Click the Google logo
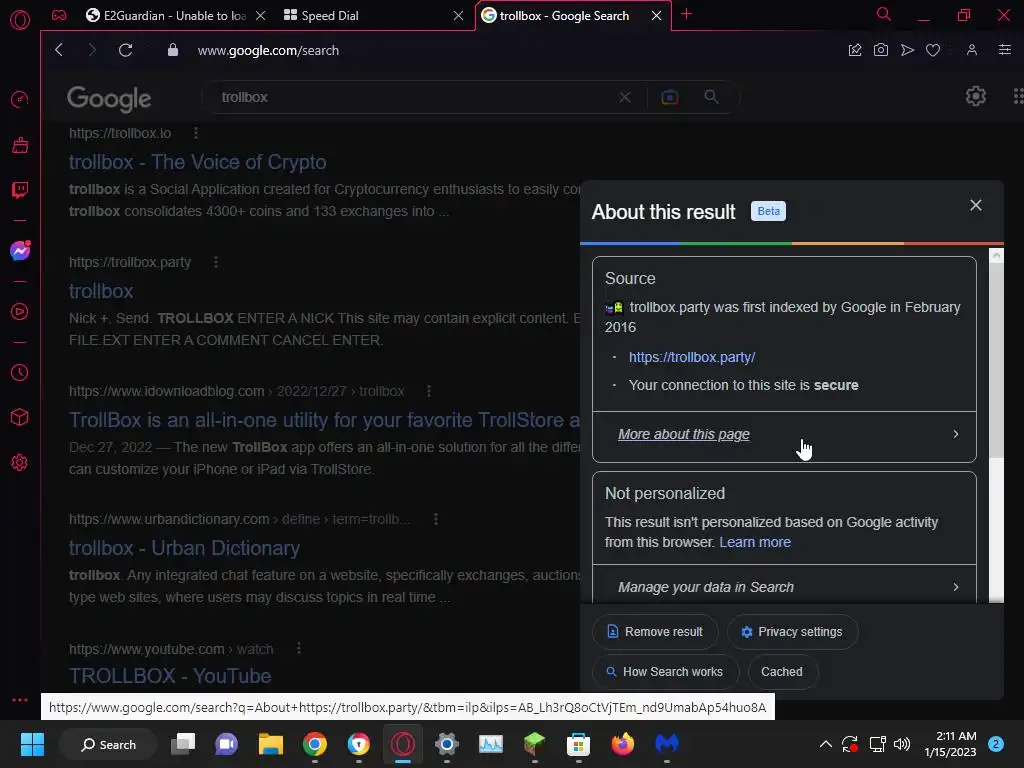1024x768 pixels. click(x=109, y=99)
